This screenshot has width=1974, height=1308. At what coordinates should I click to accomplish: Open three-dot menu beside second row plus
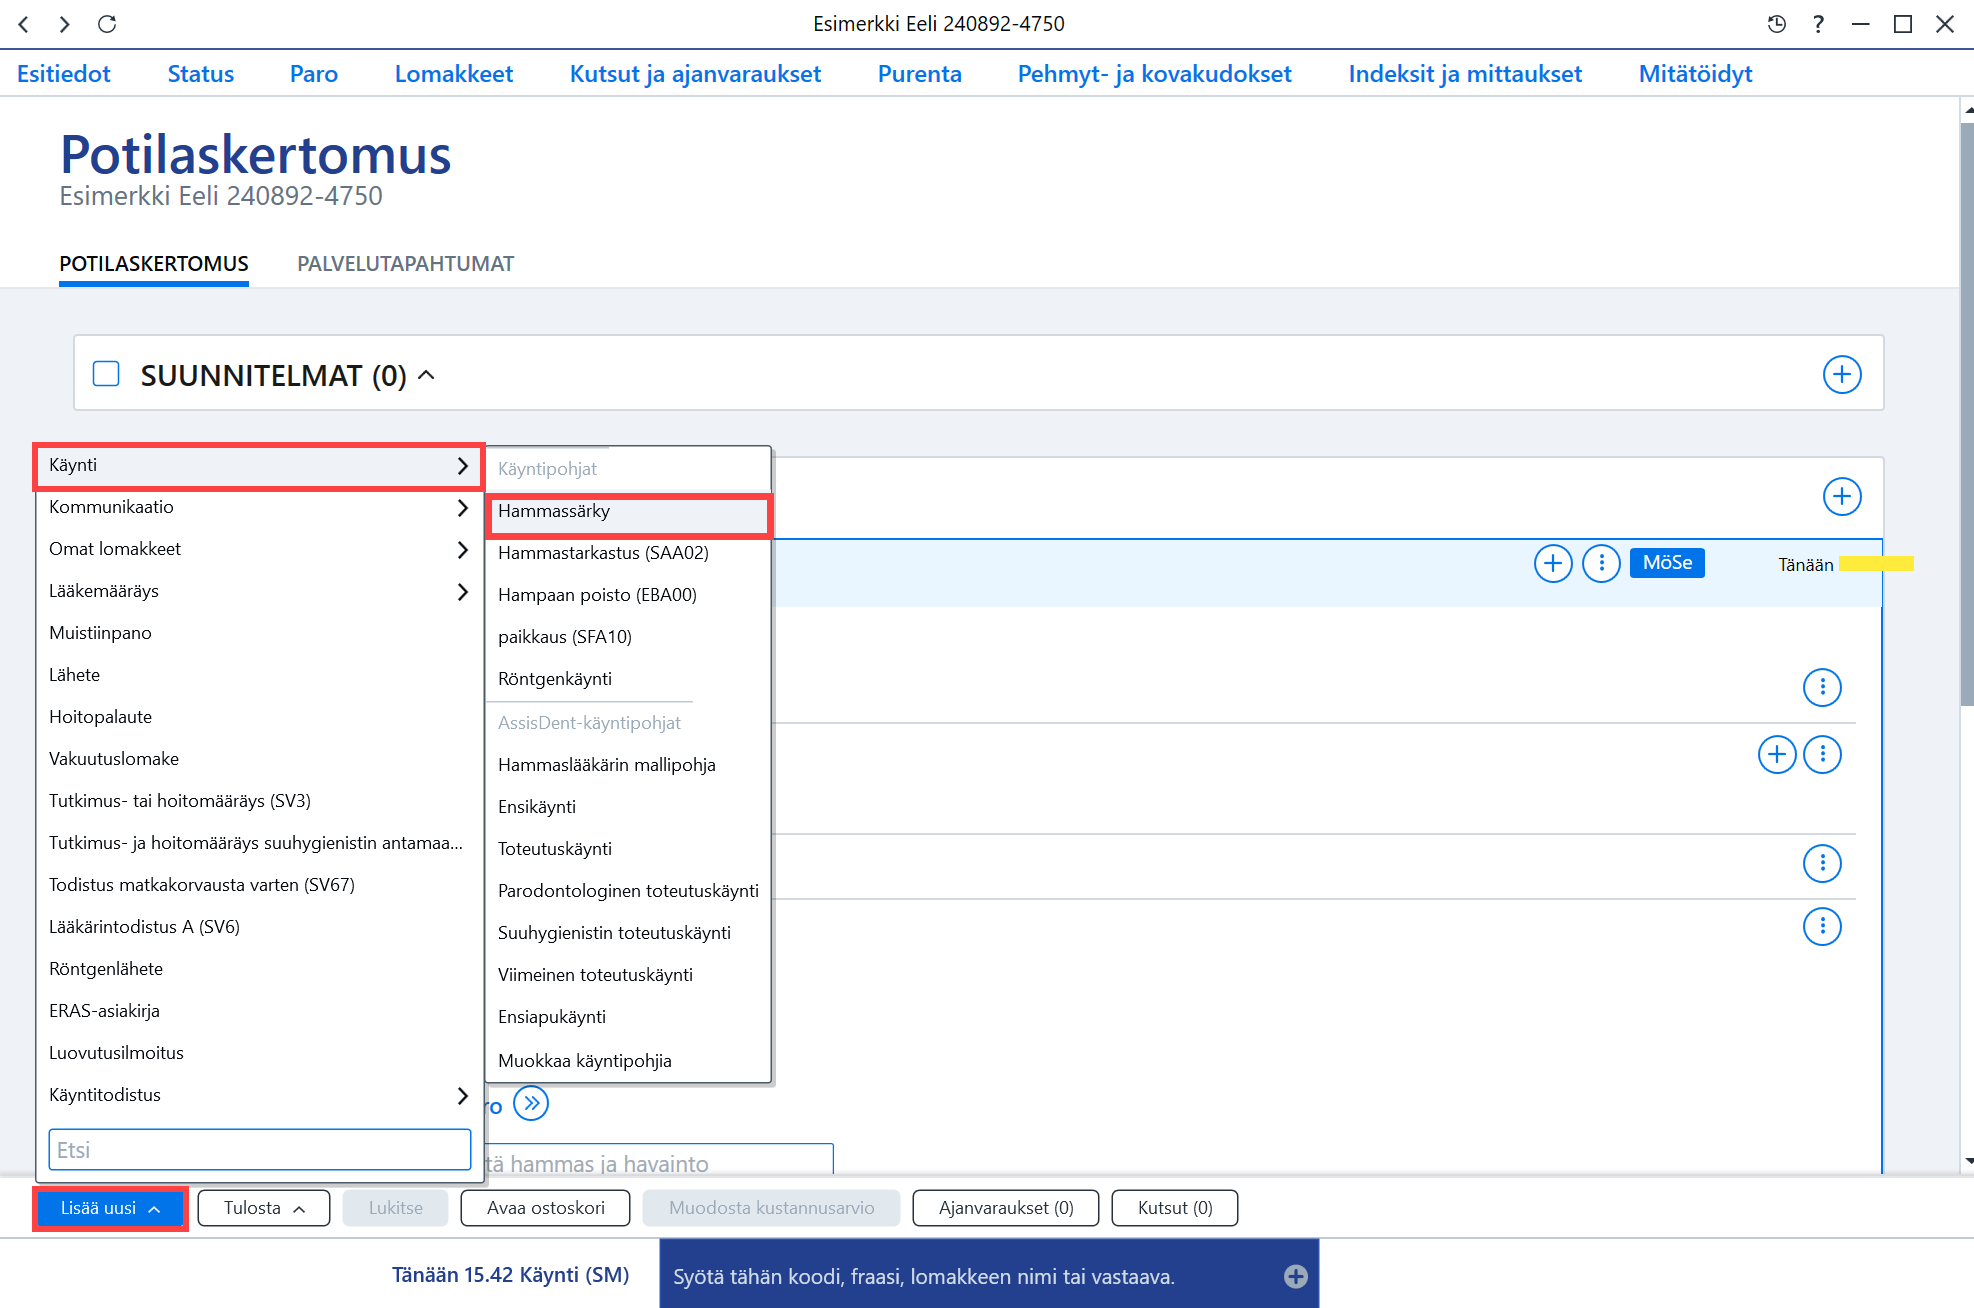click(x=1822, y=754)
